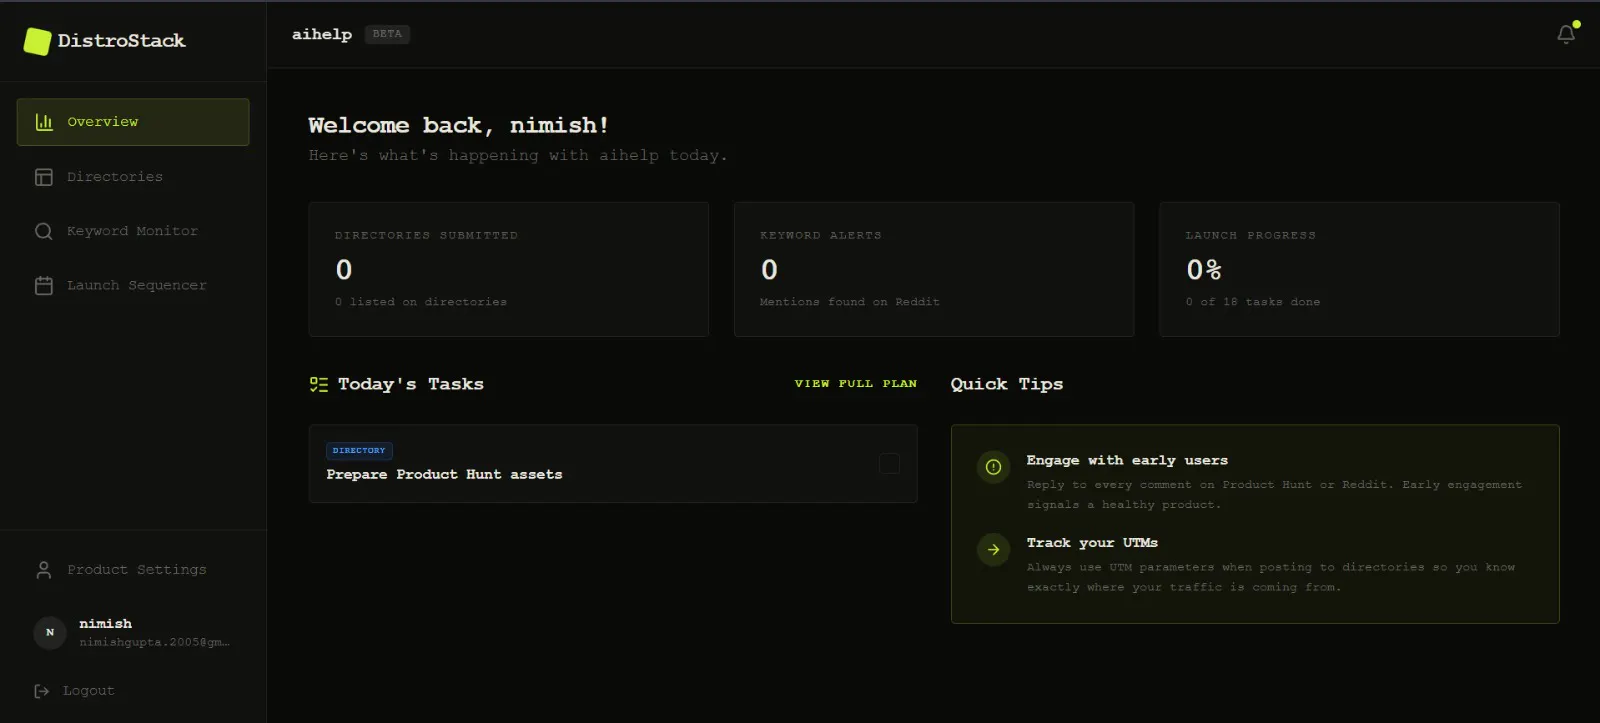Click the DistroStack brand name

coord(121,41)
